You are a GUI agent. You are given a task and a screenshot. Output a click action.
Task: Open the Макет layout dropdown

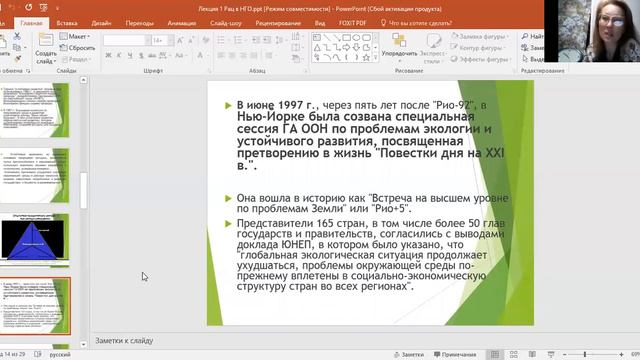(x=75, y=36)
